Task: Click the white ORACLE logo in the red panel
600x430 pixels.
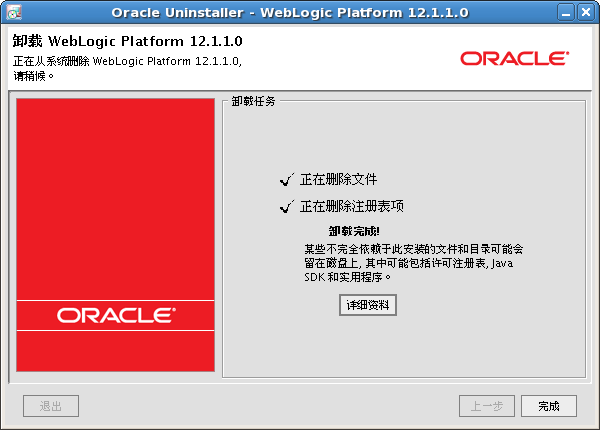Action: pyautogui.click(x=116, y=315)
